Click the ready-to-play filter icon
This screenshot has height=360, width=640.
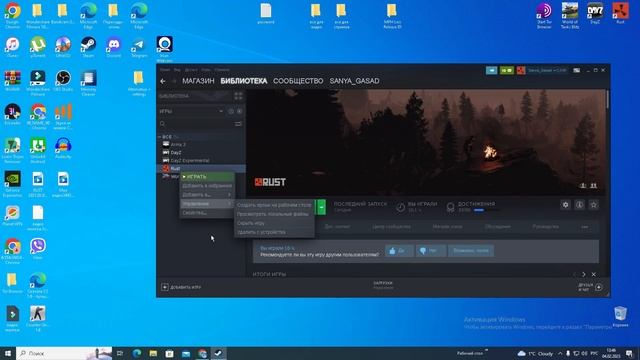pyautogui.click(x=239, y=111)
